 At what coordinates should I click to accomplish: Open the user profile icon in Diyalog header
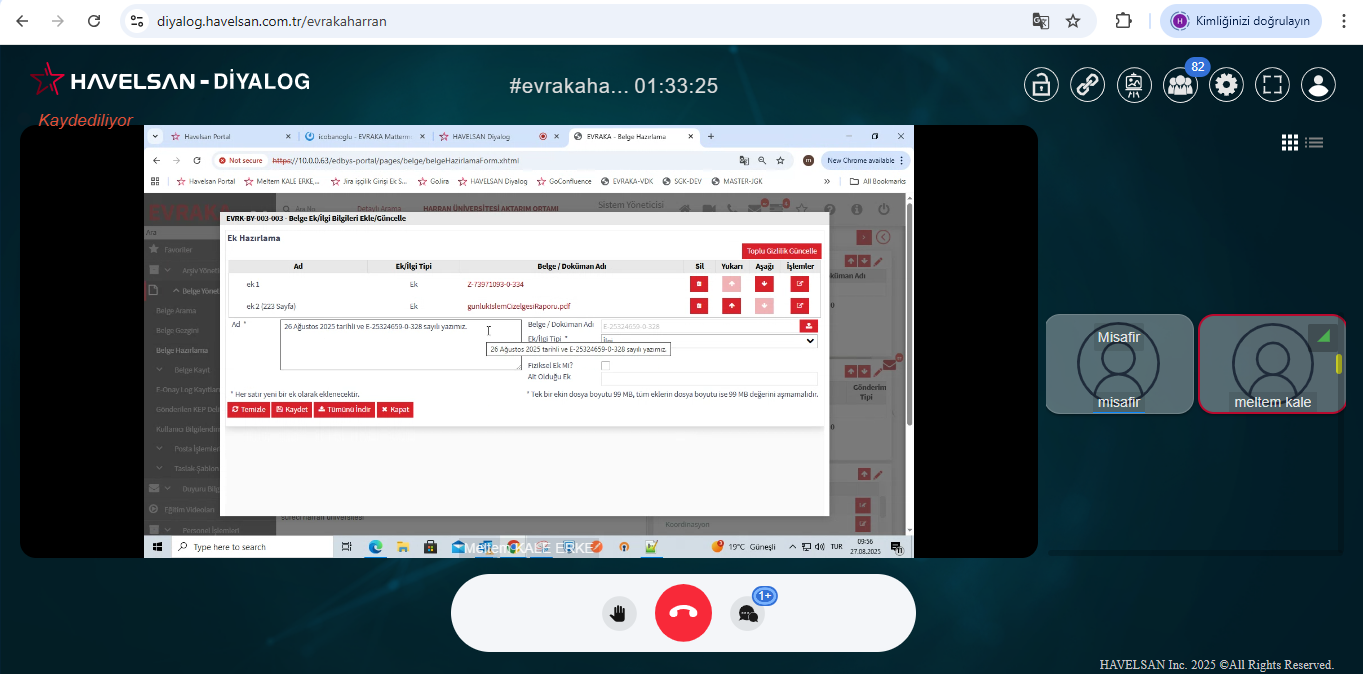[x=1318, y=85]
